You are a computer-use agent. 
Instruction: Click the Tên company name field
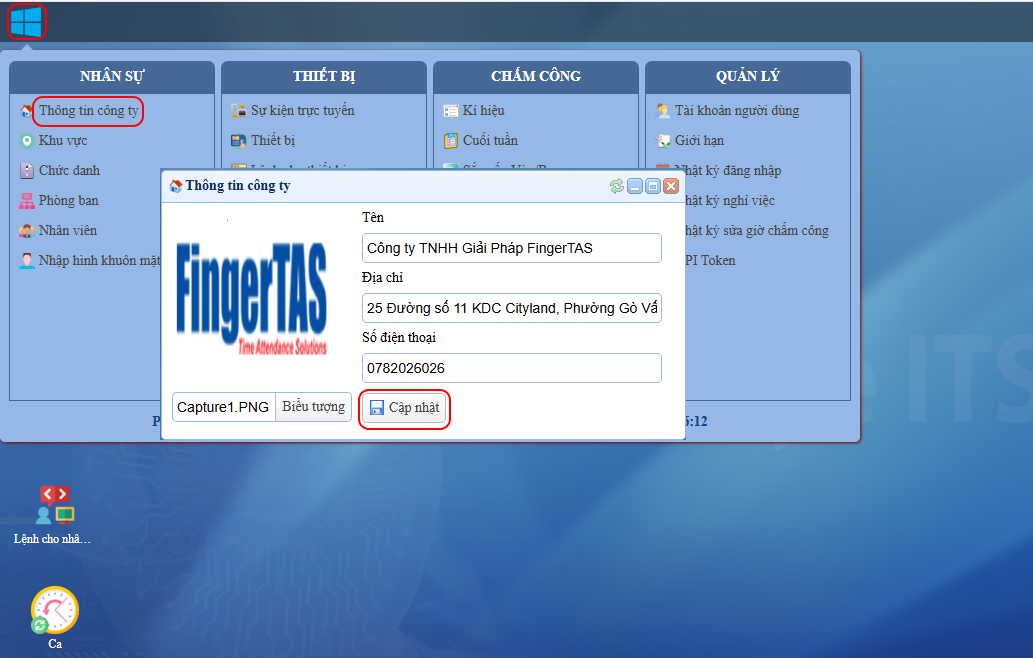pyautogui.click(x=511, y=248)
